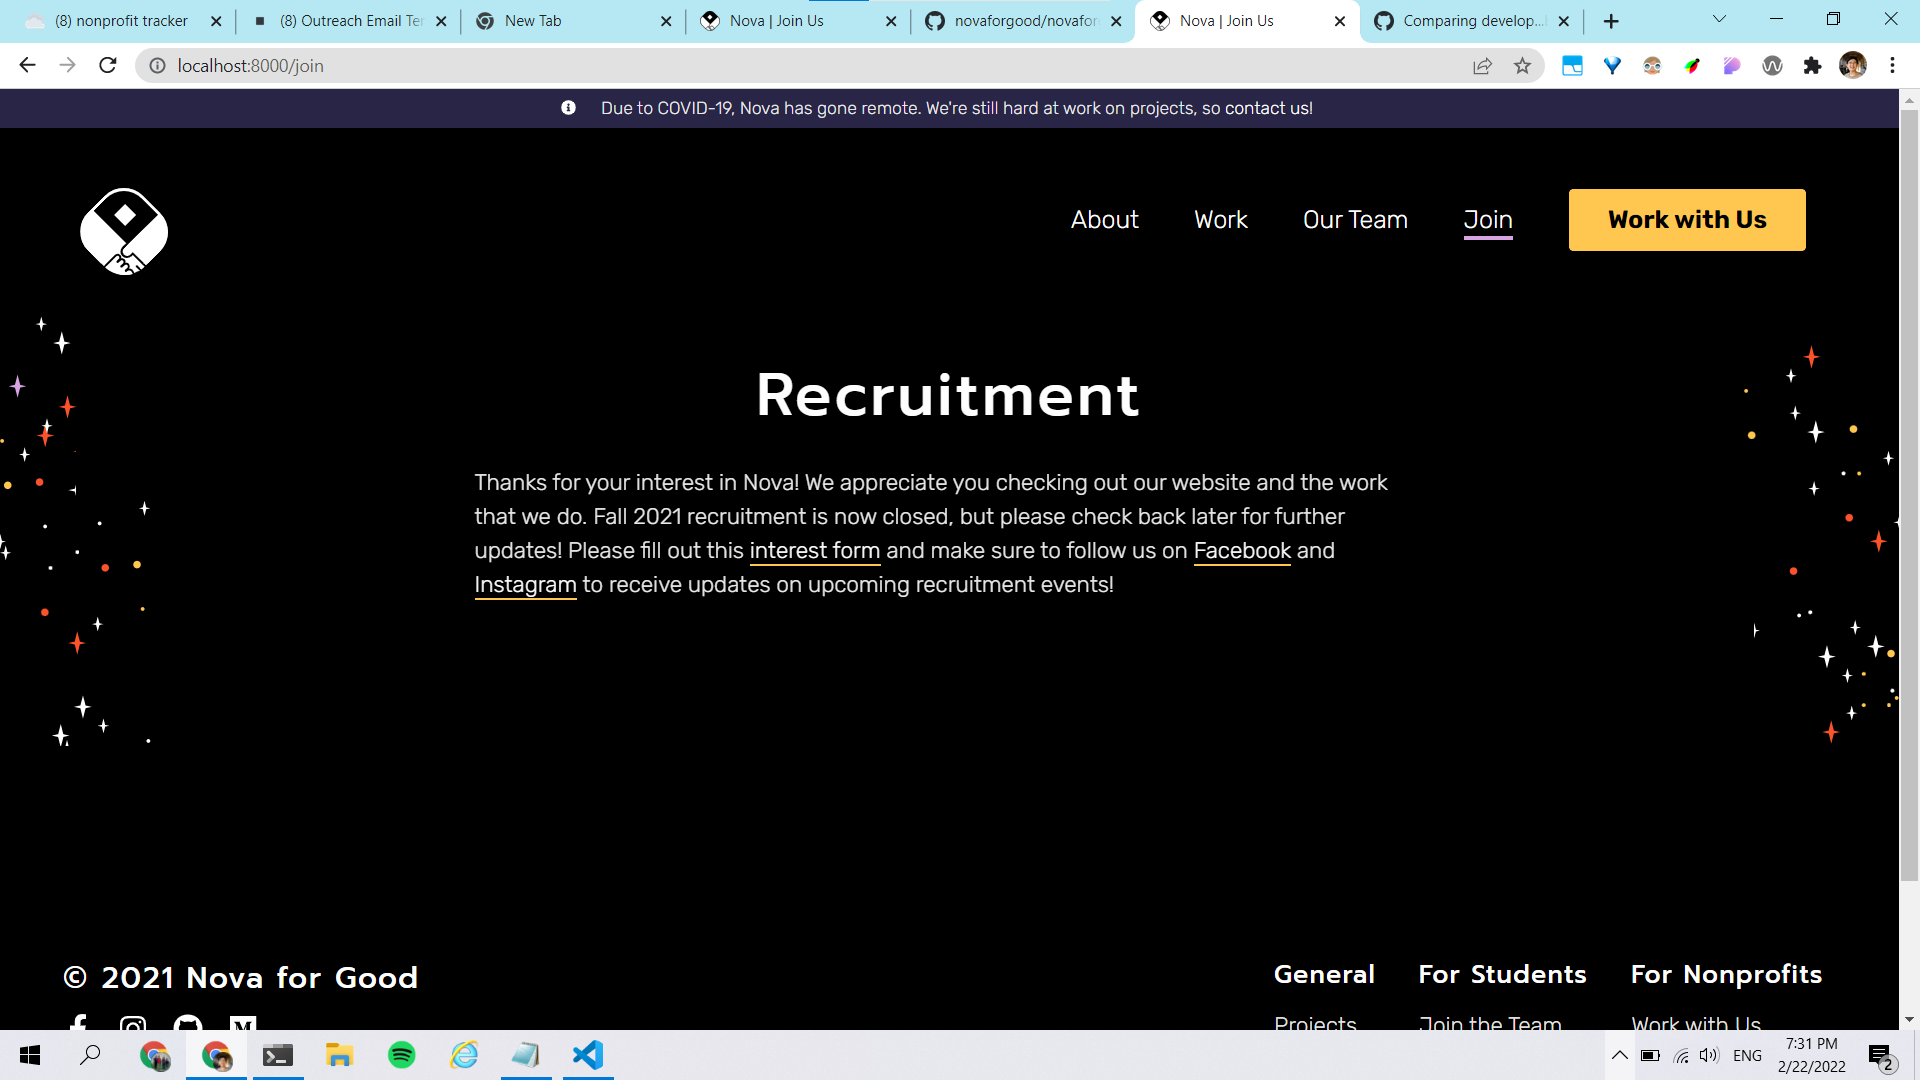Open Spotify from the taskbar
1920x1080 pixels.
tap(401, 1055)
